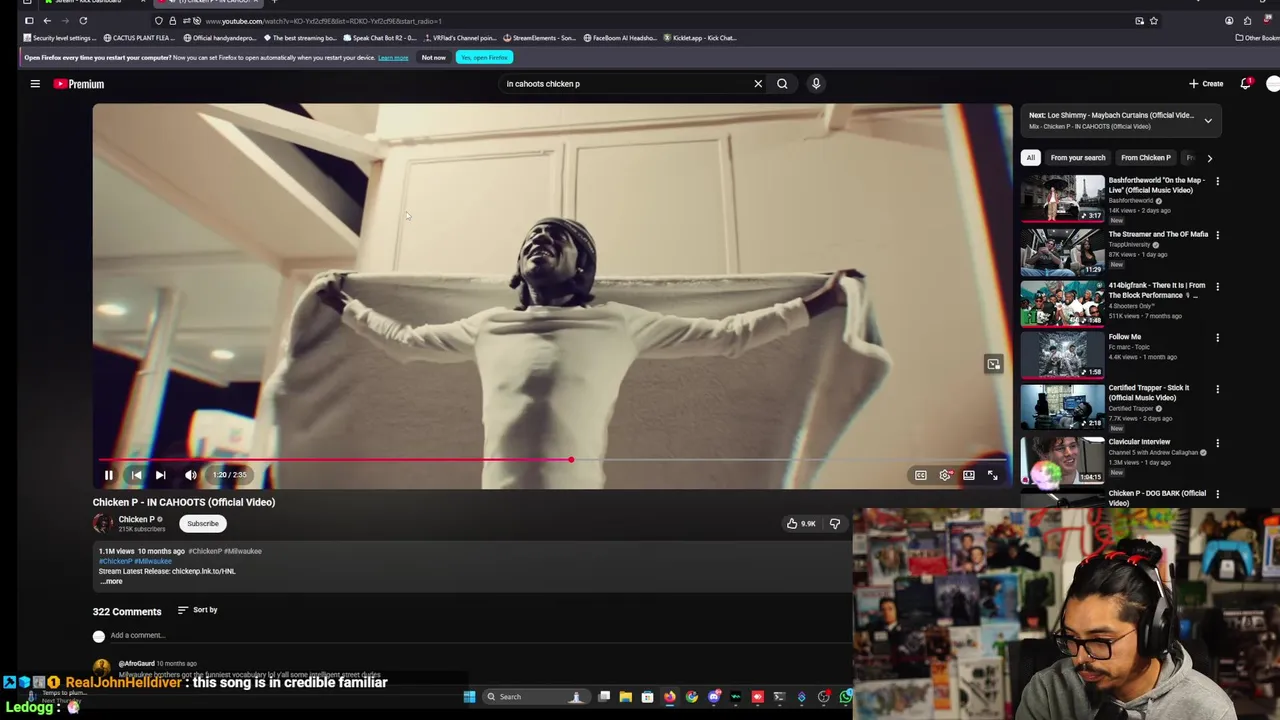Bookmark this page with the star icon

tap(1154, 21)
